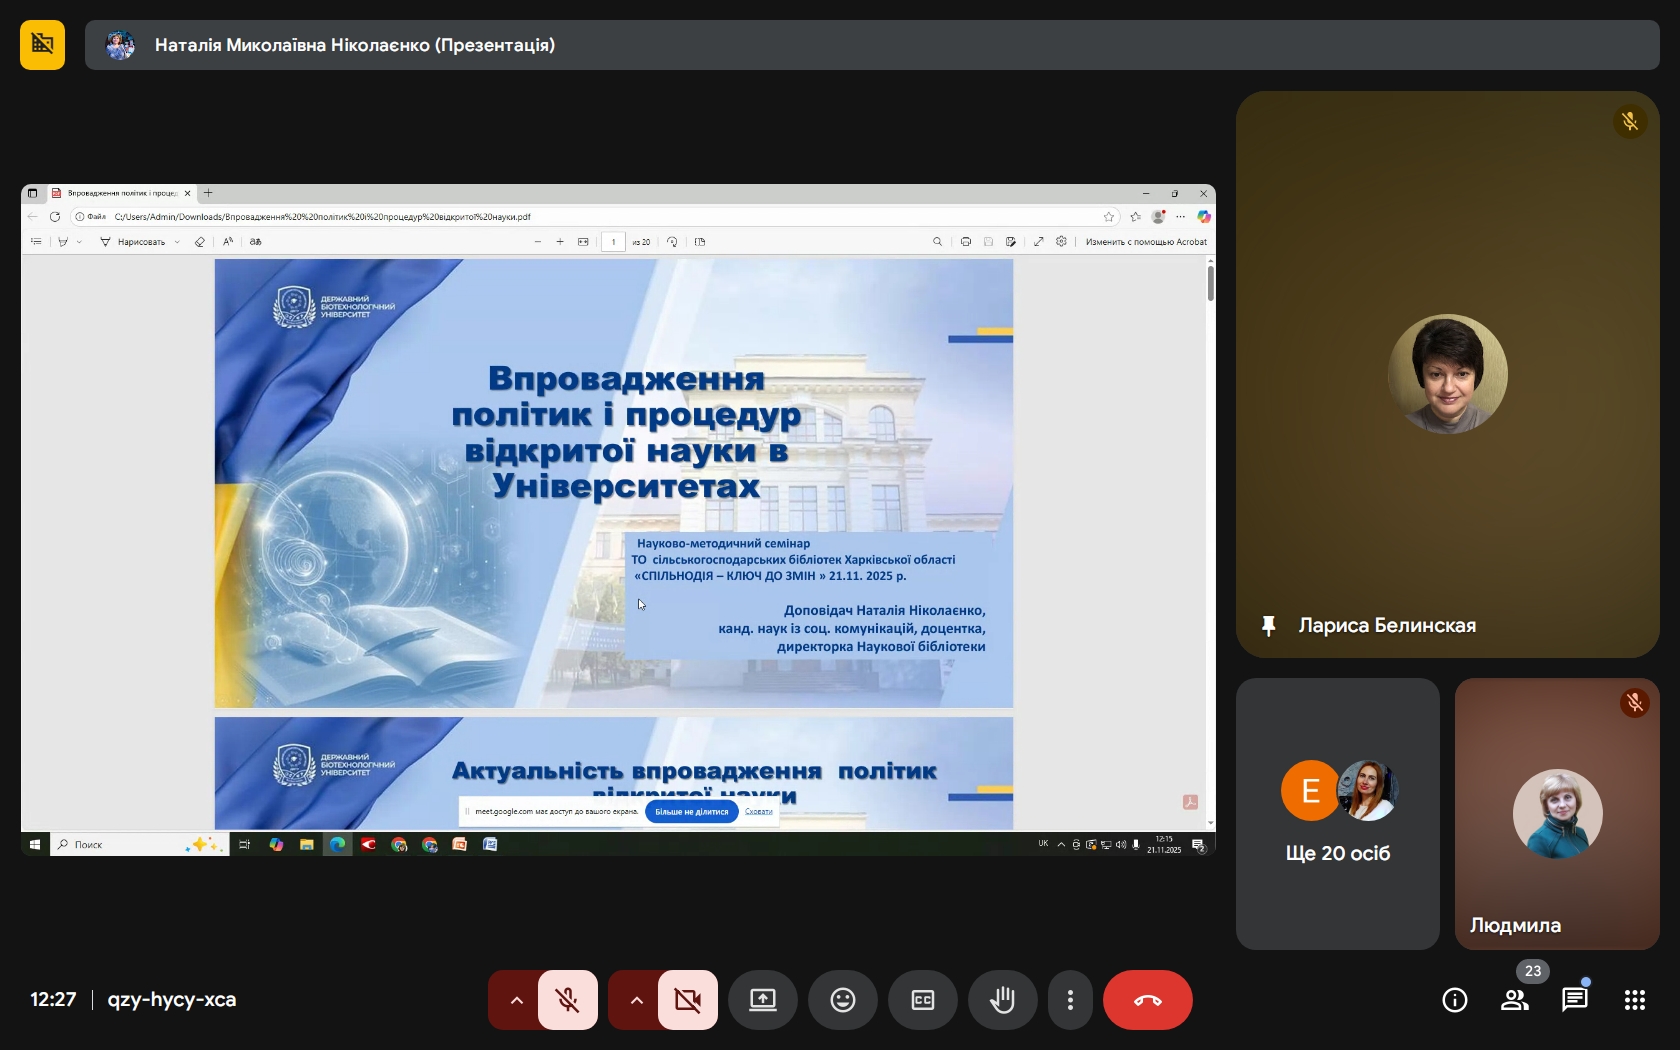
Task: Open the activities grid menu
Action: click(1634, 1000)
